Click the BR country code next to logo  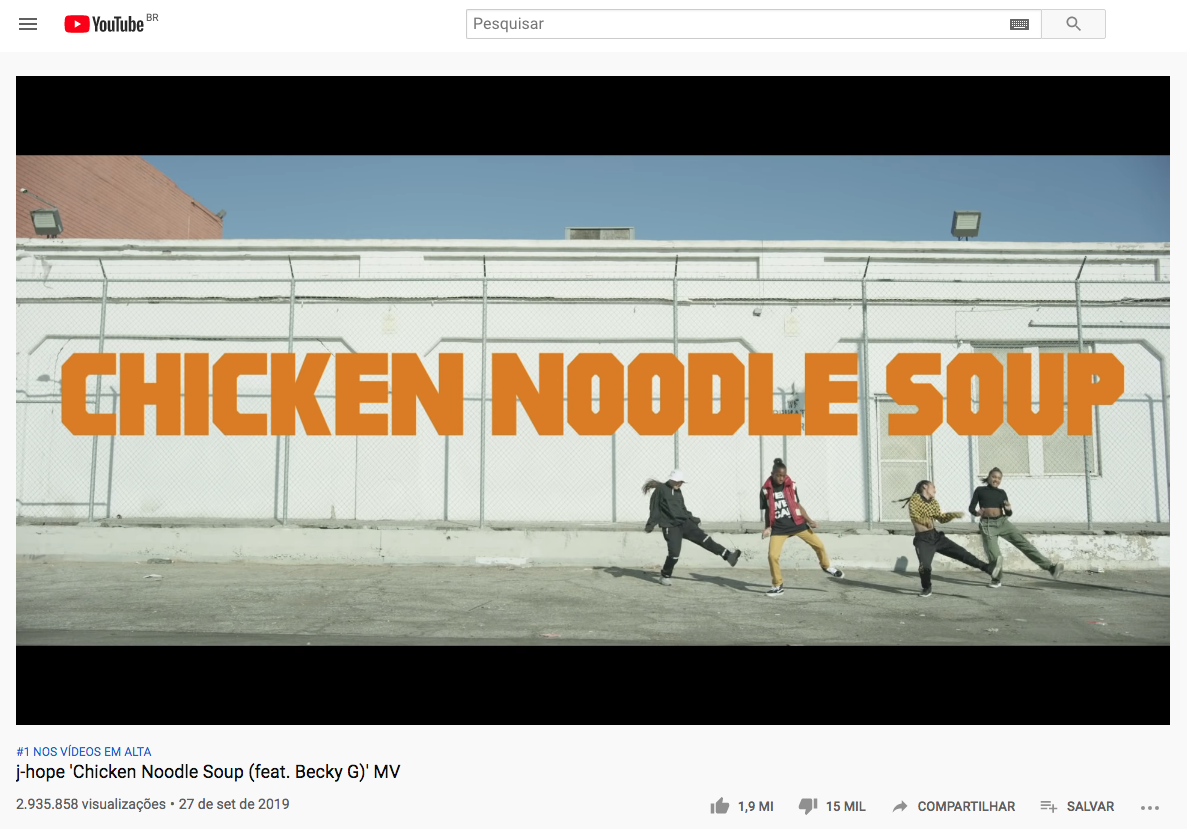click(x=152, y=17)
